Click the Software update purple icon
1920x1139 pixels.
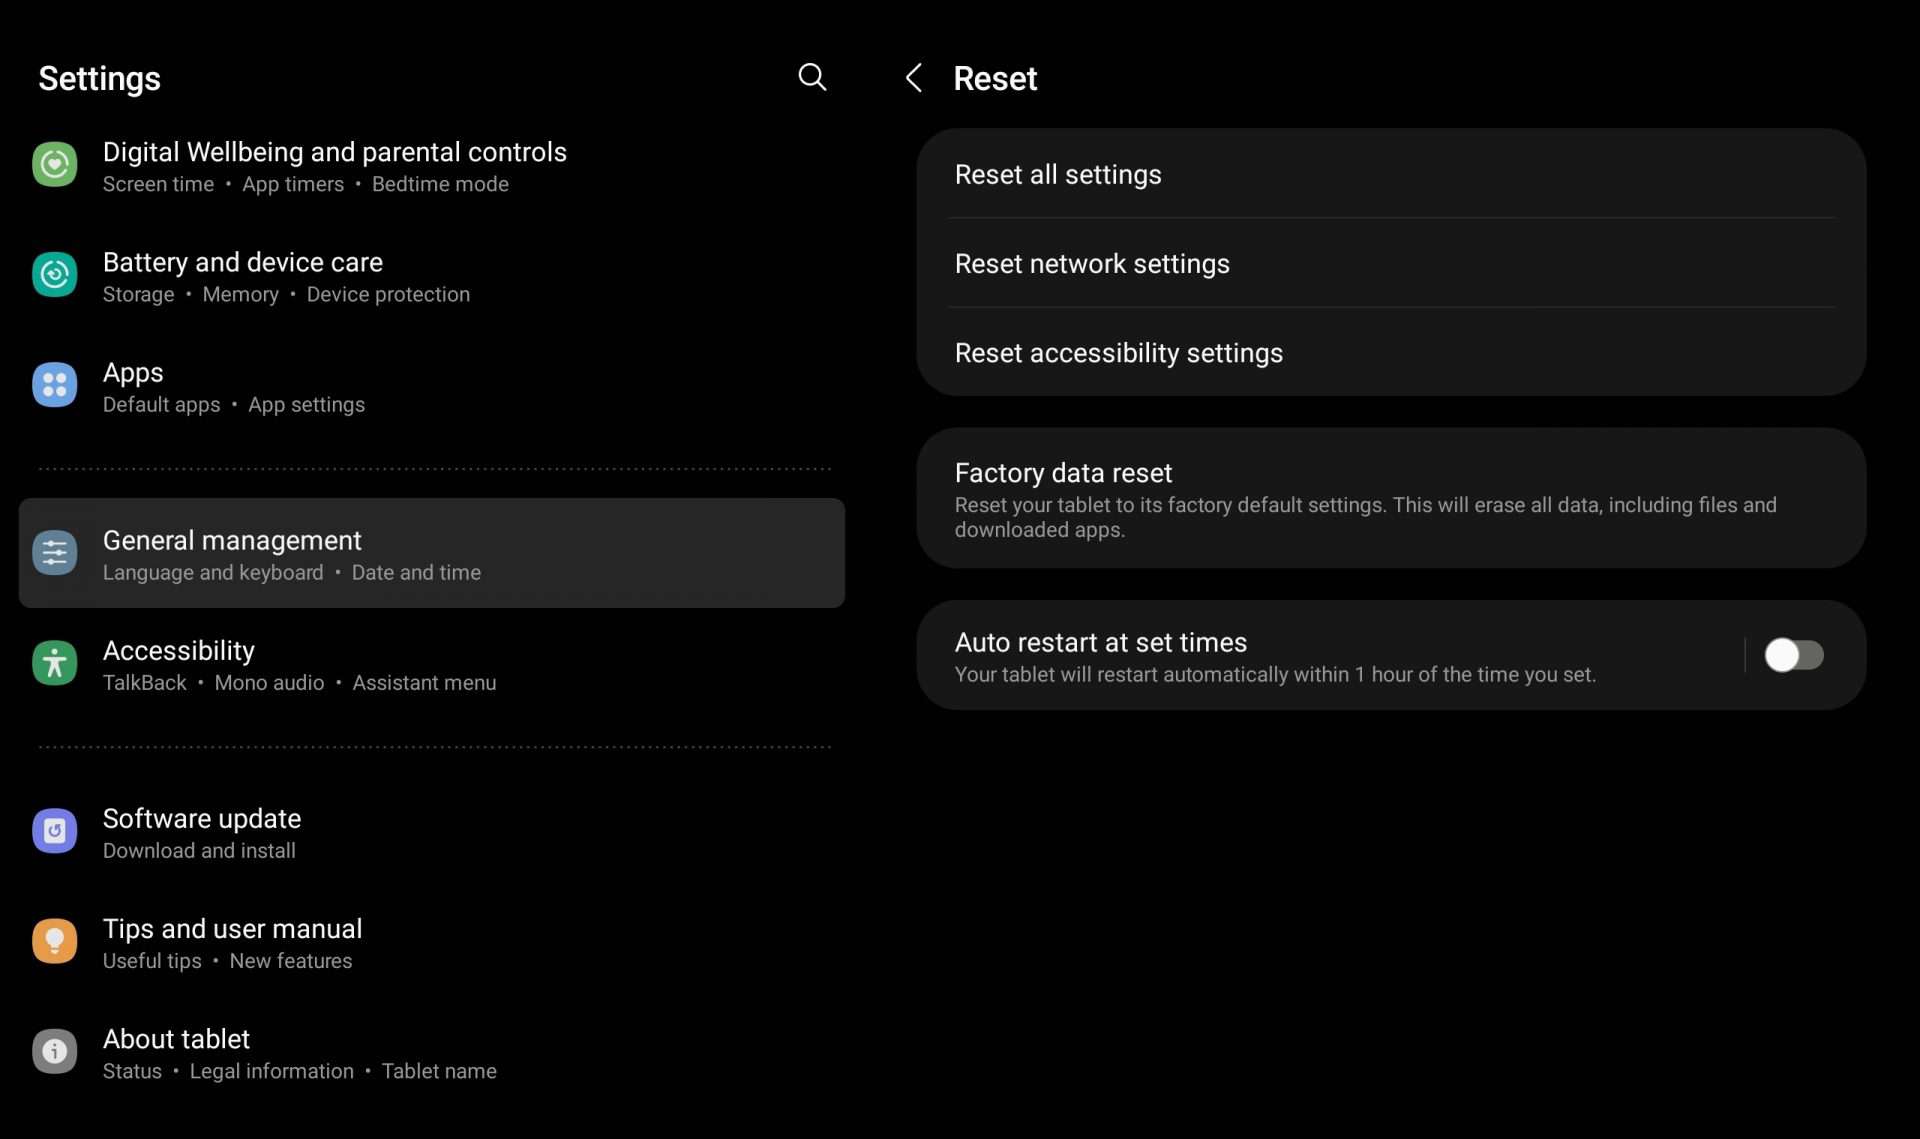pos(54,831)
